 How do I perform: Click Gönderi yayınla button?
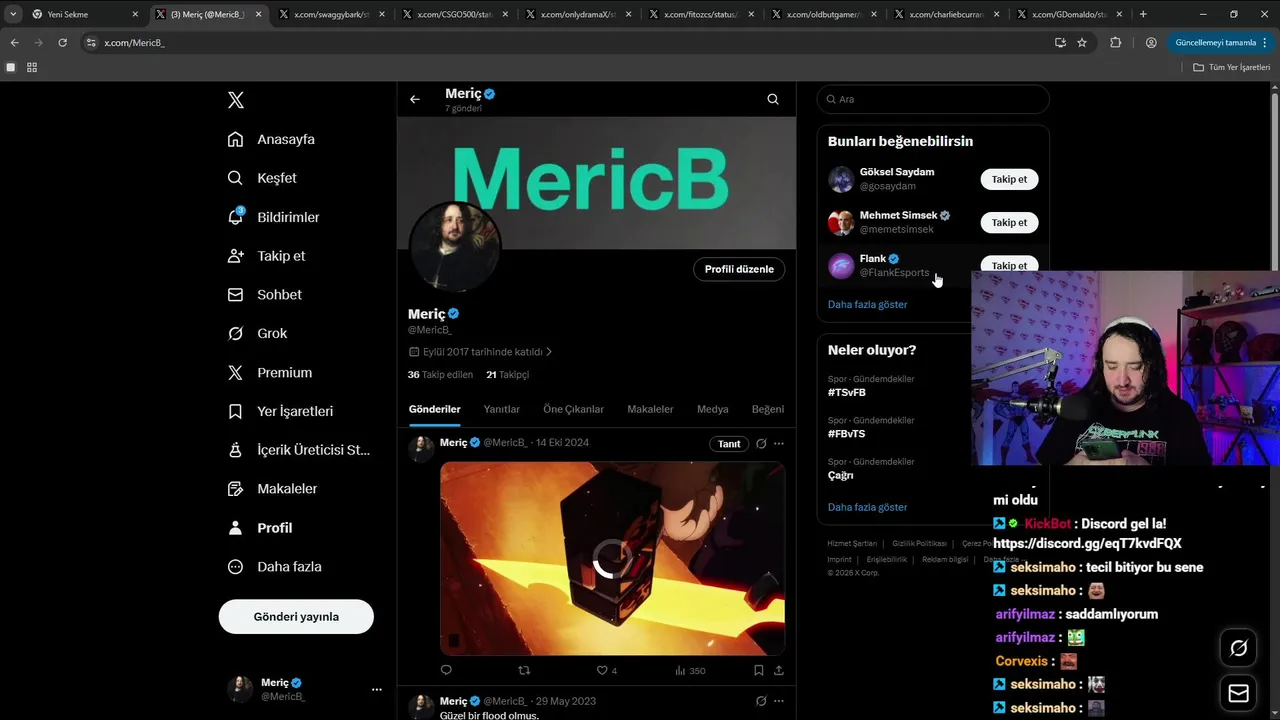point(296,616)
